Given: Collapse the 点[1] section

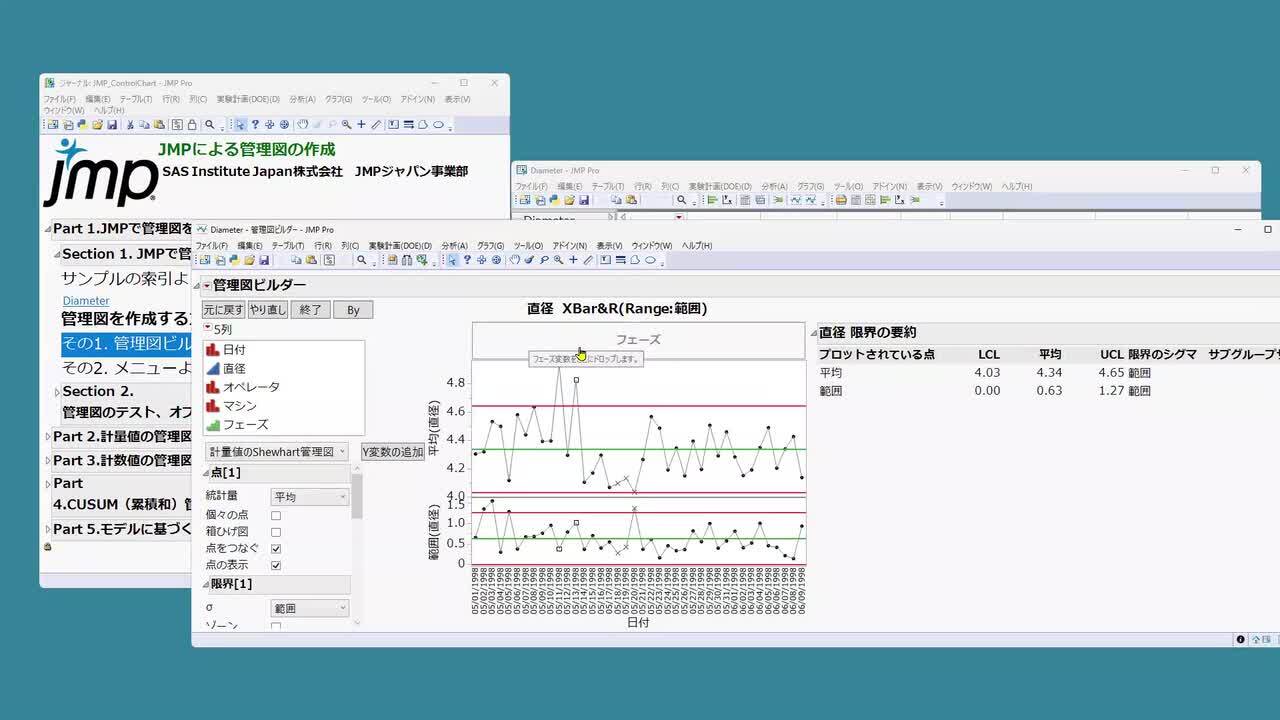Looking at the screenshot, I should [207, 473].
